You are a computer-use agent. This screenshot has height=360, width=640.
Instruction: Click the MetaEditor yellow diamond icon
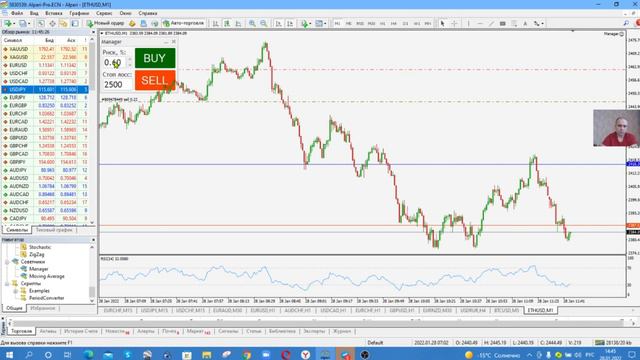[x=132, y=24]
